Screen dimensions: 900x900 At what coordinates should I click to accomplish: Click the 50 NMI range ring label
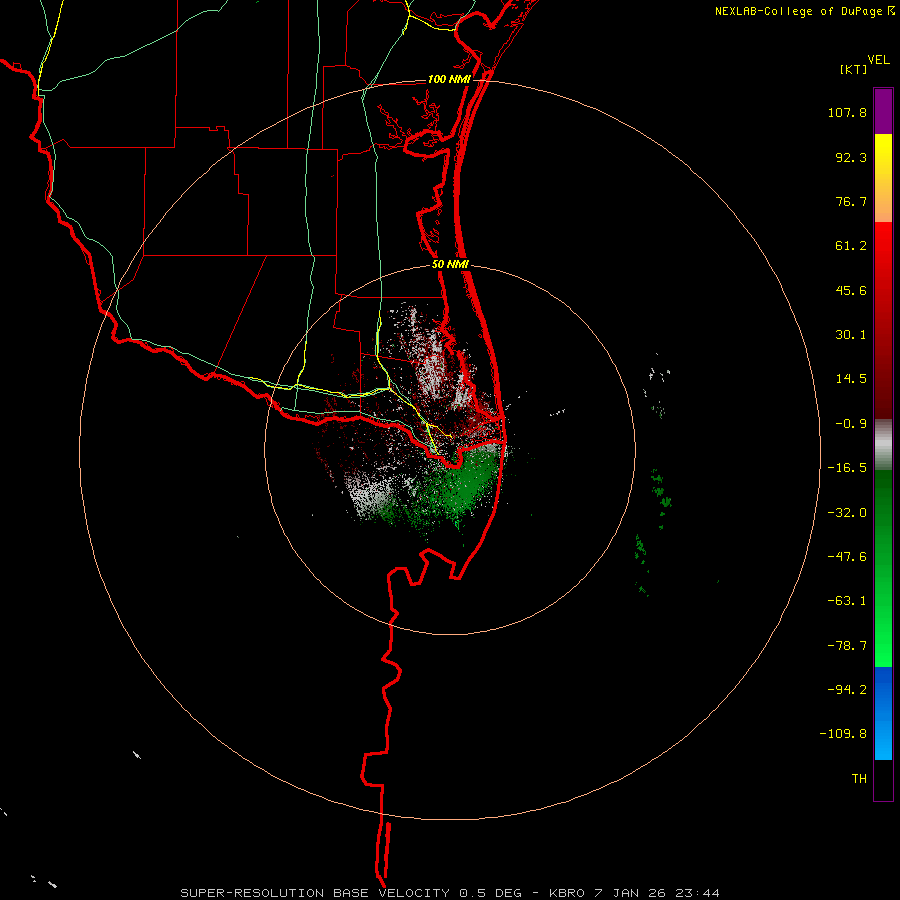450,265
